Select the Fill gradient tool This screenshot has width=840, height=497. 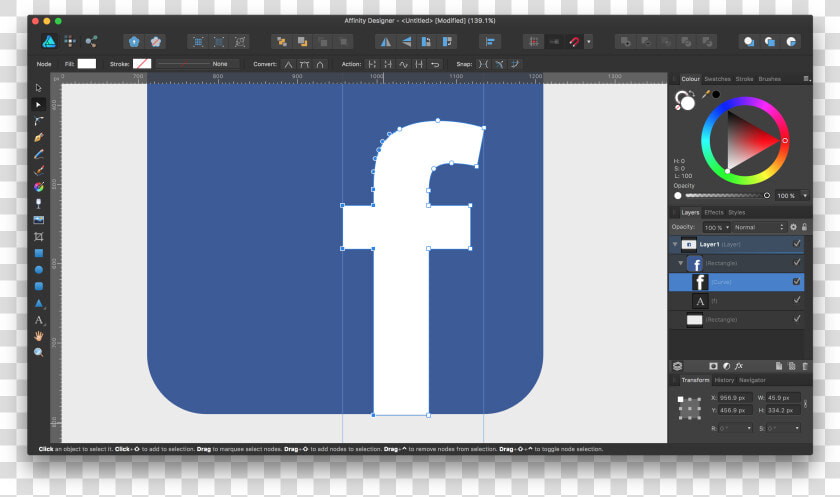[x=39, y=187]
